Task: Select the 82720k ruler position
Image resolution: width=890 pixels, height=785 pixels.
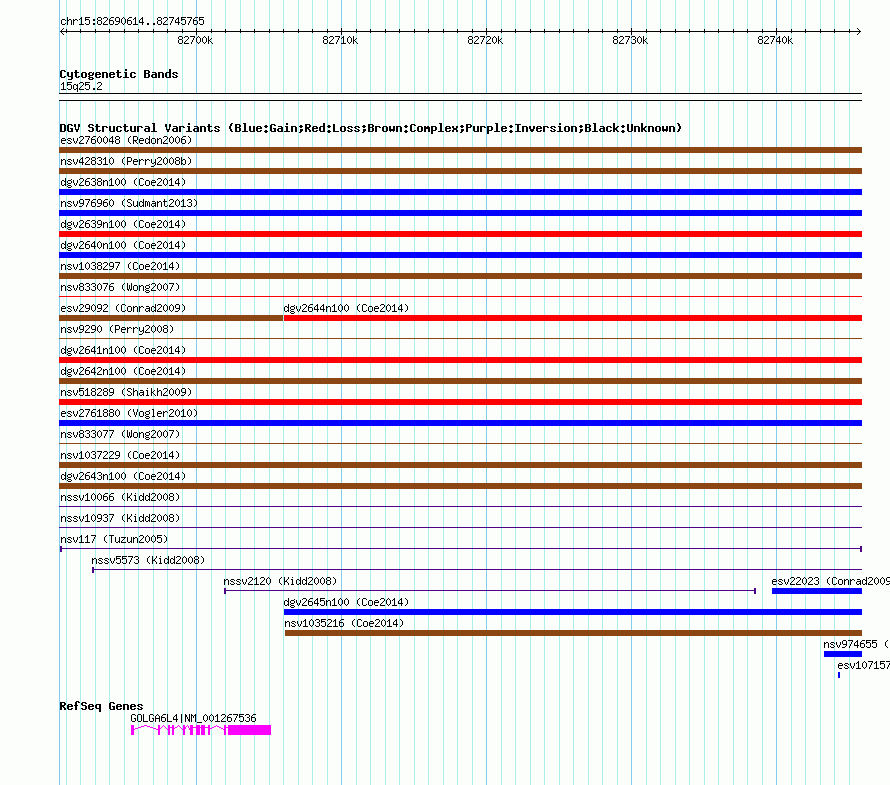Action: 485,40
